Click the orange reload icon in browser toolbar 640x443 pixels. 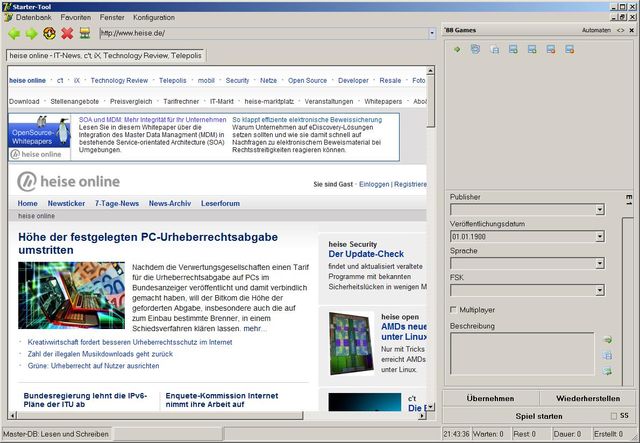click(x=49, y=33)
